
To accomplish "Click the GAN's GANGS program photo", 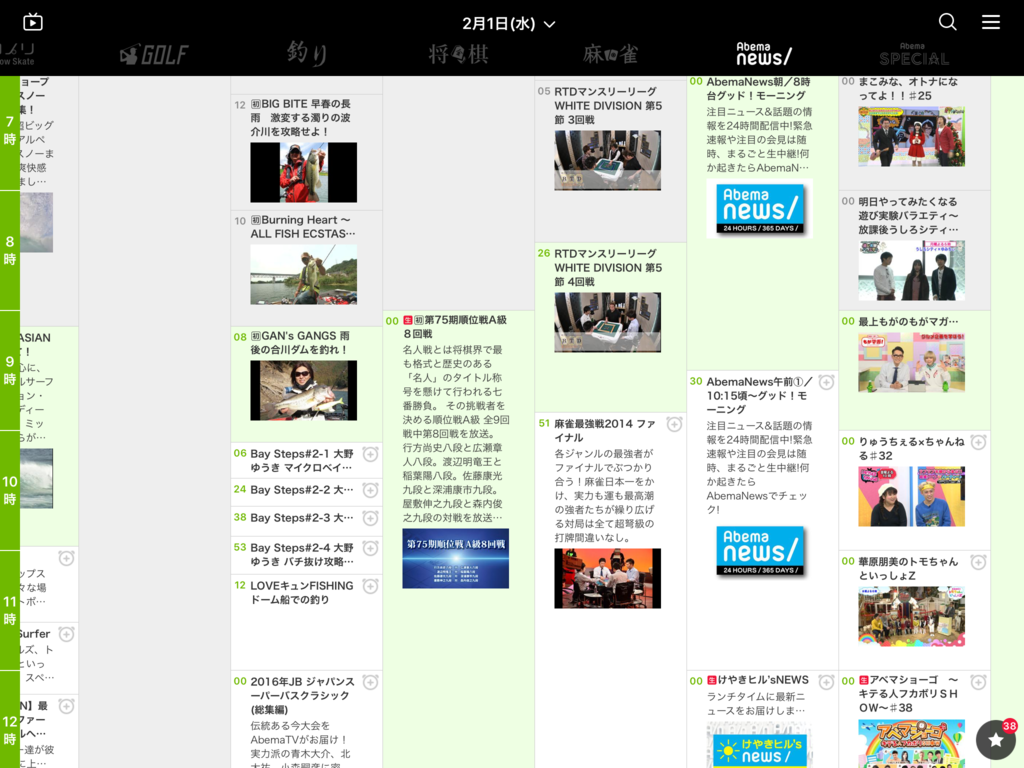I will [x=305, y=389].
